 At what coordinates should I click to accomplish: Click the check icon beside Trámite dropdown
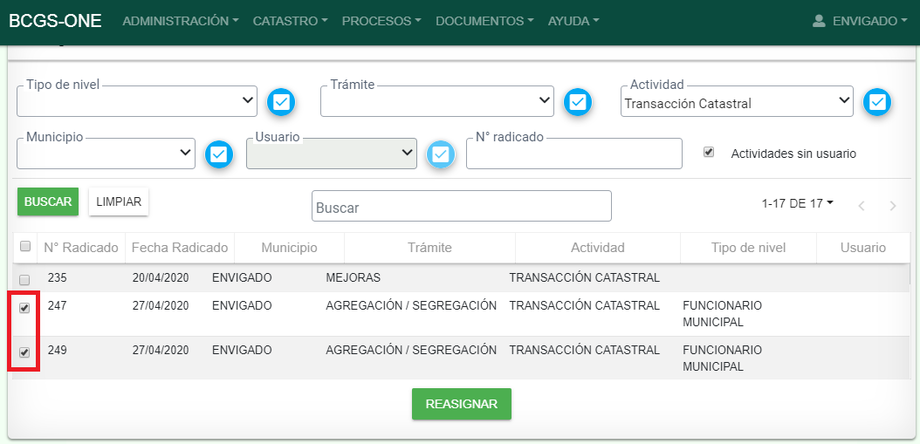[577, 102]
